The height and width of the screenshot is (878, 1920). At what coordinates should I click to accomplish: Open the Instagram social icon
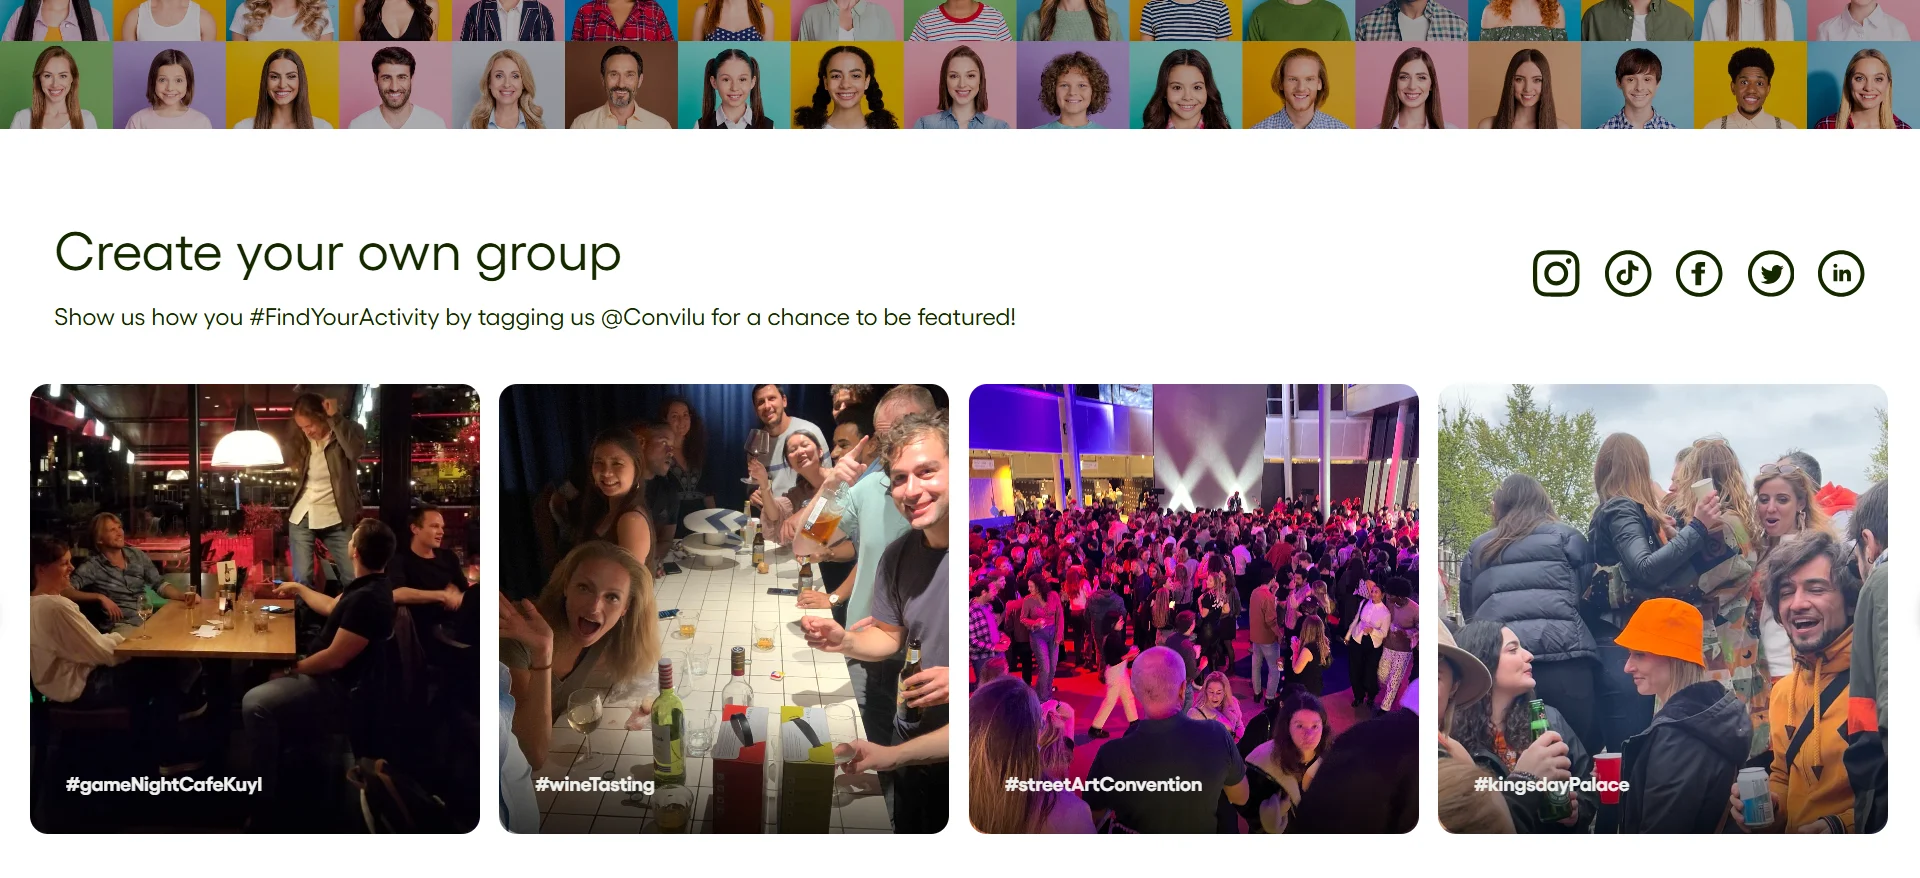(1556, 274)
